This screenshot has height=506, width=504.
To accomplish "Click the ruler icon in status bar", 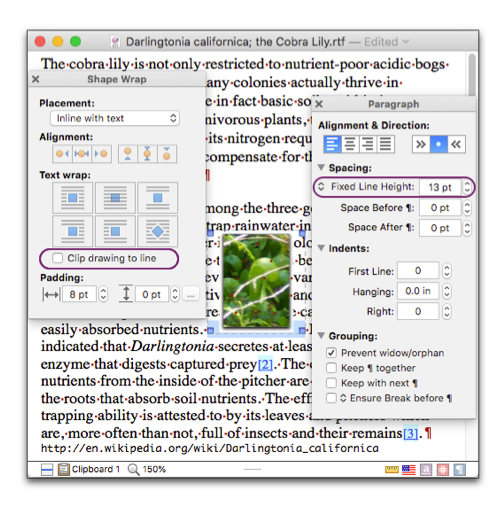I will (x=391, y=469).
